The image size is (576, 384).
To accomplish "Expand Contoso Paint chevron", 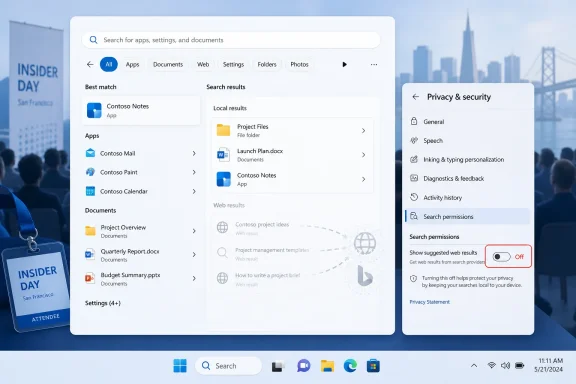I will 194,172.
